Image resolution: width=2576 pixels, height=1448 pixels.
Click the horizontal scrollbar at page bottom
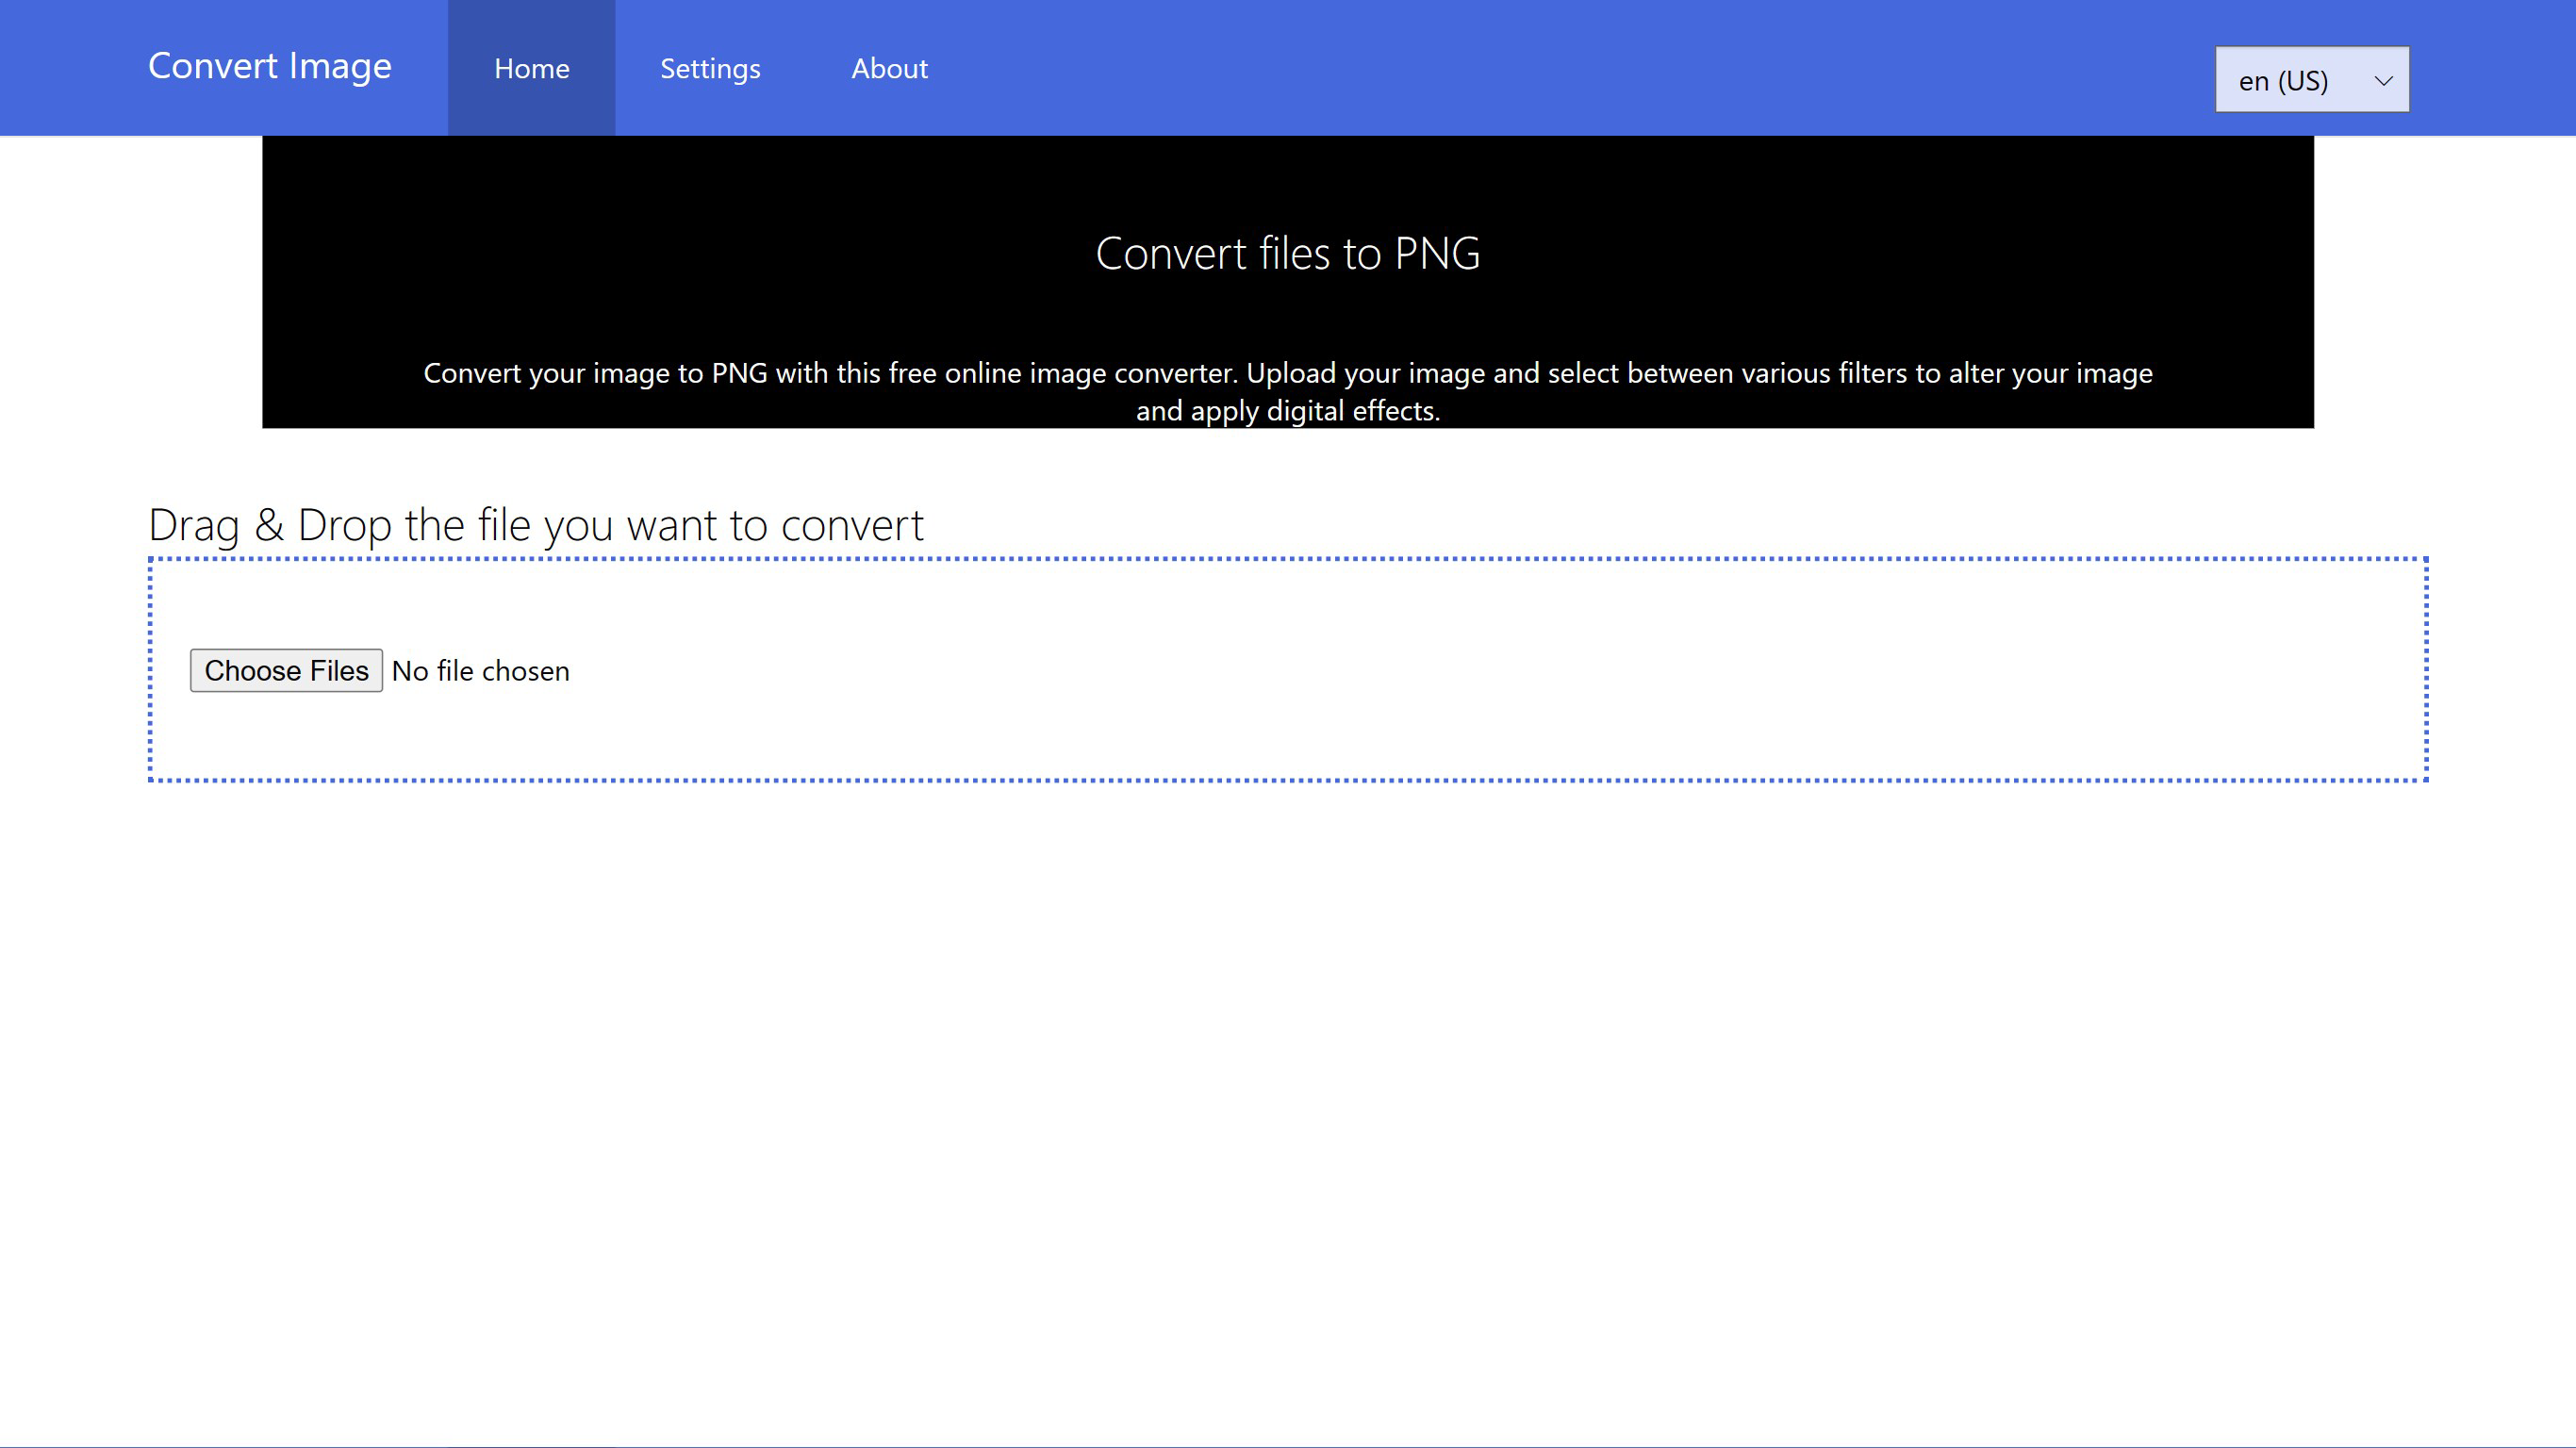point(1288,1440)
